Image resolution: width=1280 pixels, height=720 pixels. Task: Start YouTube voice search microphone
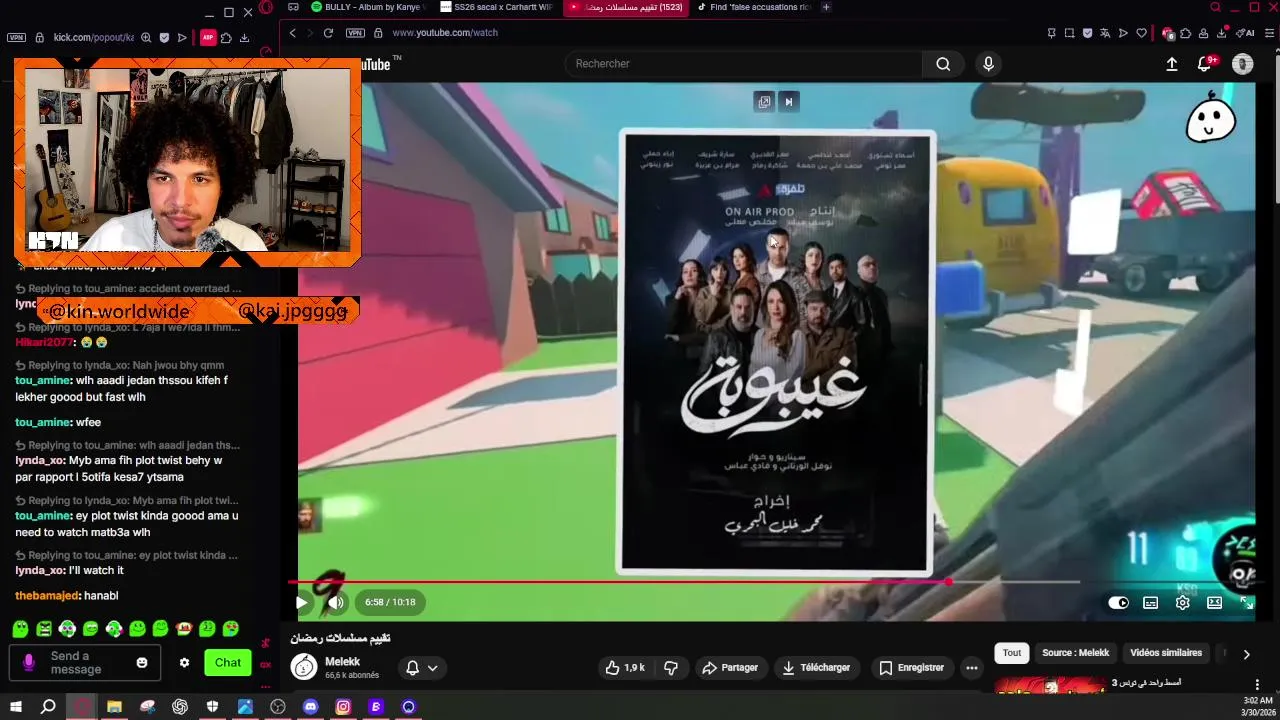pyautogui.click(x=988, y=64)
